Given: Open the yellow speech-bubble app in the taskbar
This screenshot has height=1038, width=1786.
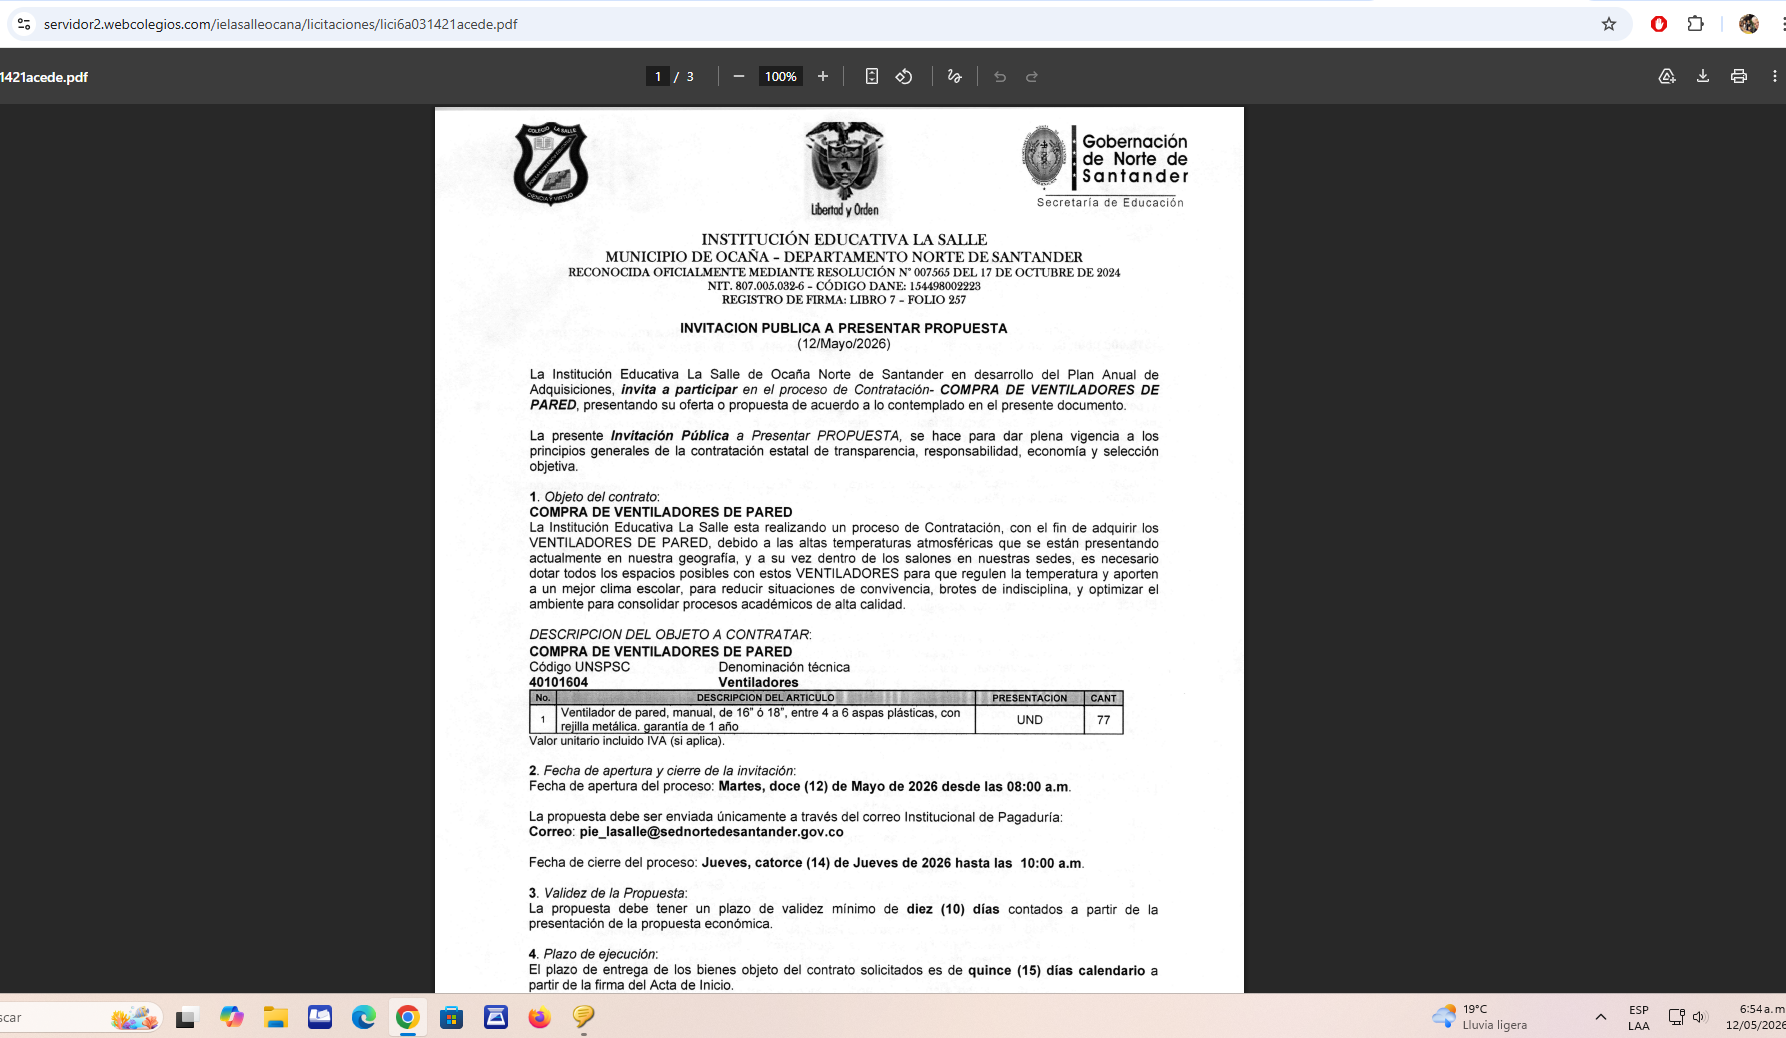Looking at the screenshot, I should 584,1018.
